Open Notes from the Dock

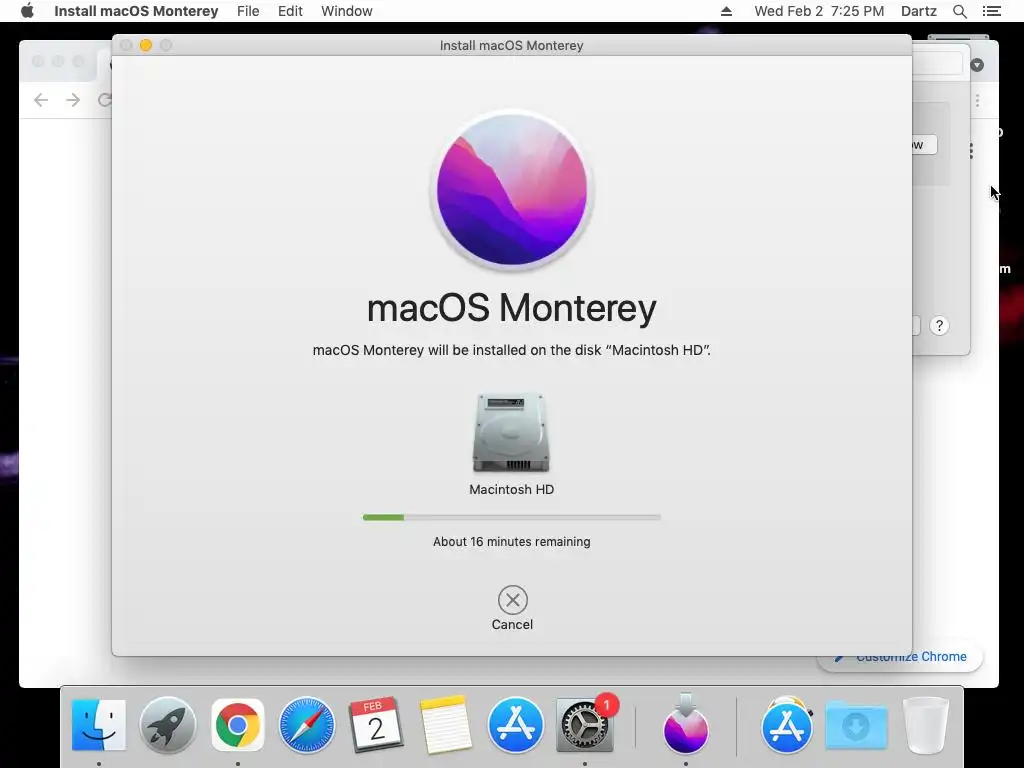(446, 725)
